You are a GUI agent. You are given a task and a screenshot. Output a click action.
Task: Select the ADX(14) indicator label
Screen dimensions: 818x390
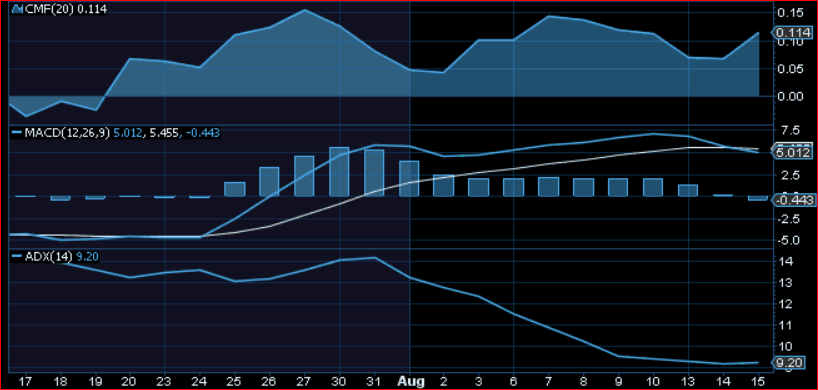pyautogui.click(x=50, y=256)
